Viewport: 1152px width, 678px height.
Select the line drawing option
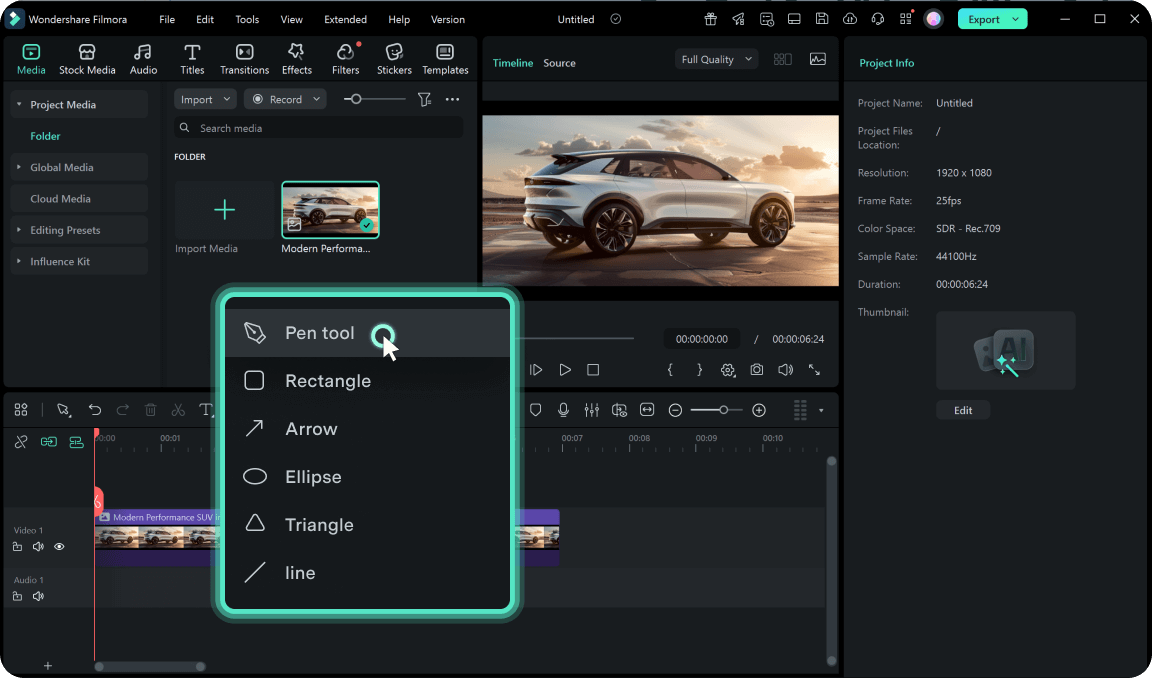367,572
